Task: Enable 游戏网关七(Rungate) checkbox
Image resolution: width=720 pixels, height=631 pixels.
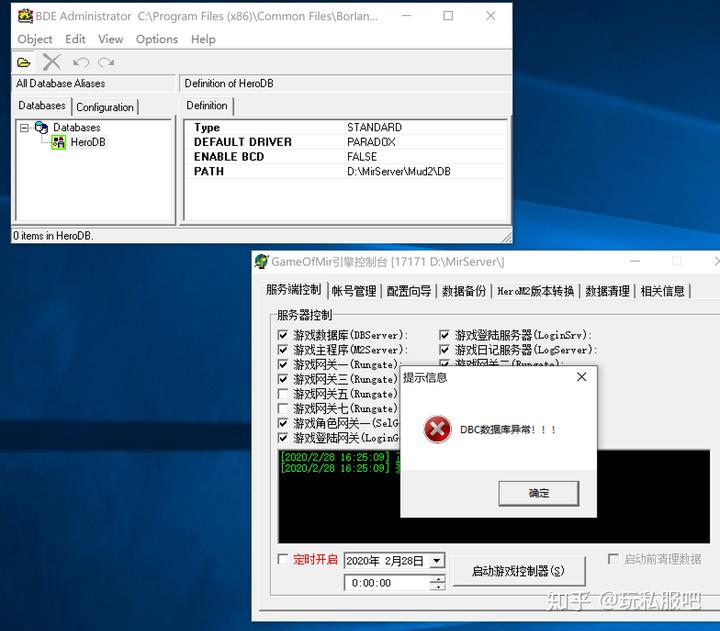Action: [283, 409]
